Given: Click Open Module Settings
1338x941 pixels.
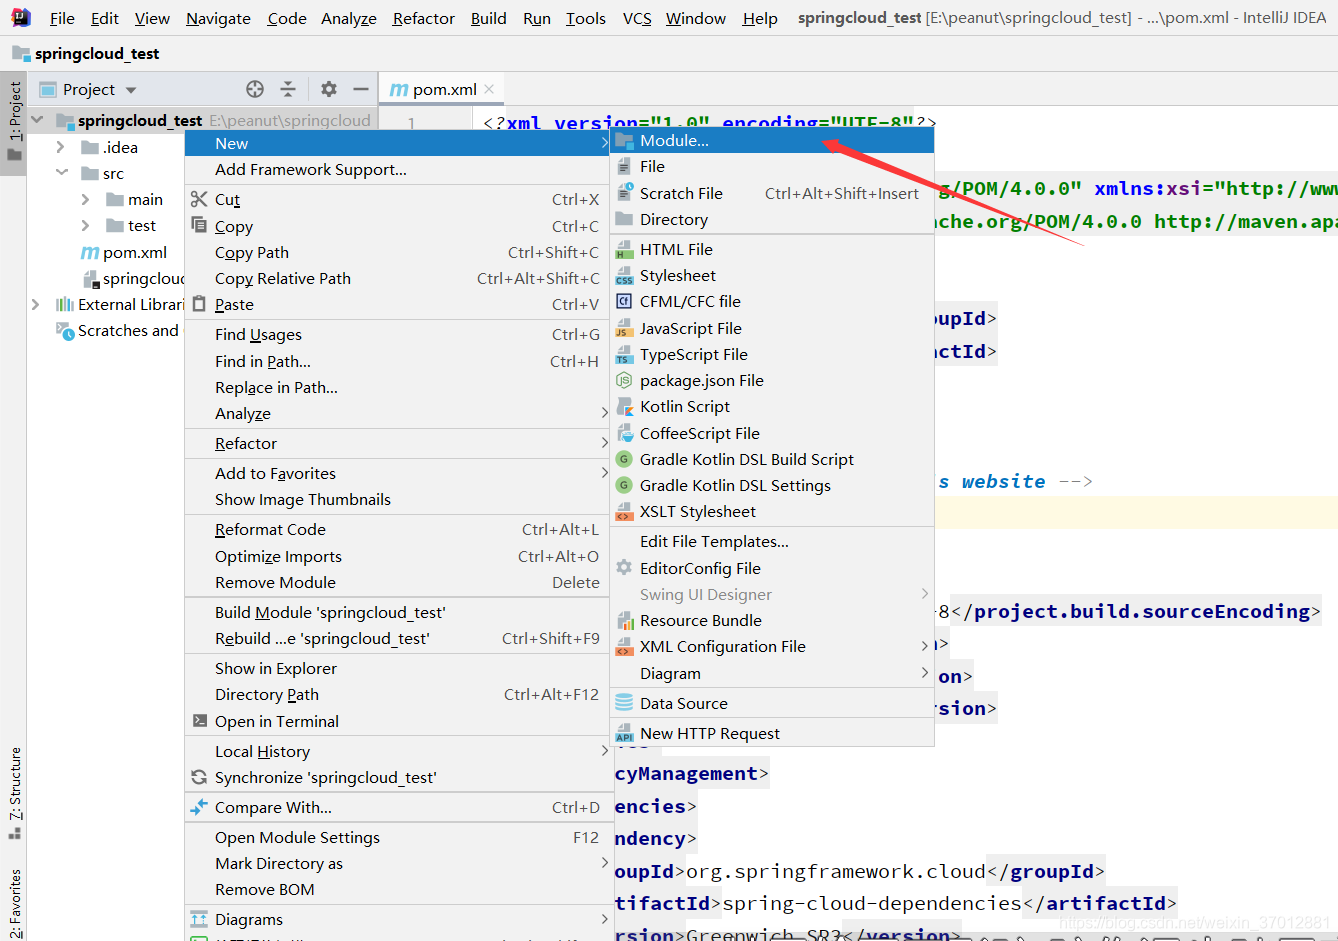Looking at the screenshot, I should click(x=397, y=837).
